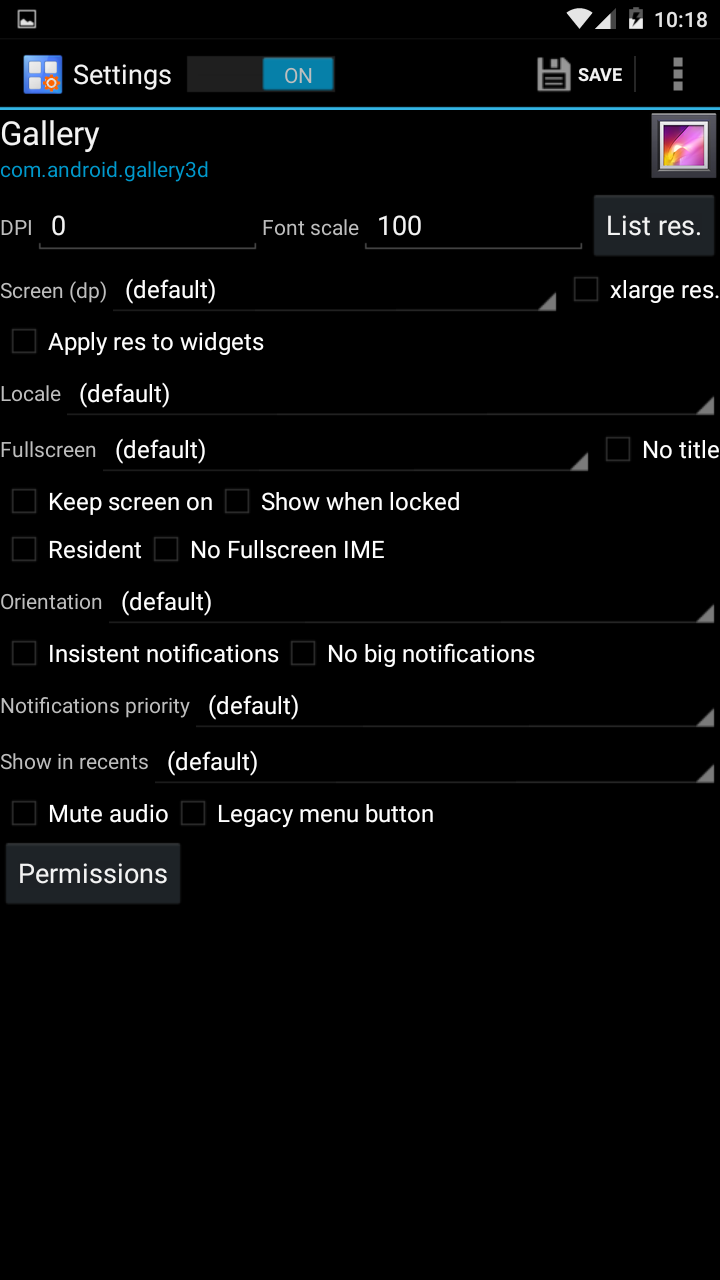Viewport: 720px width, 1280px height.
Task: Tap the App Settings icon in header
Action: pos(43,75)
